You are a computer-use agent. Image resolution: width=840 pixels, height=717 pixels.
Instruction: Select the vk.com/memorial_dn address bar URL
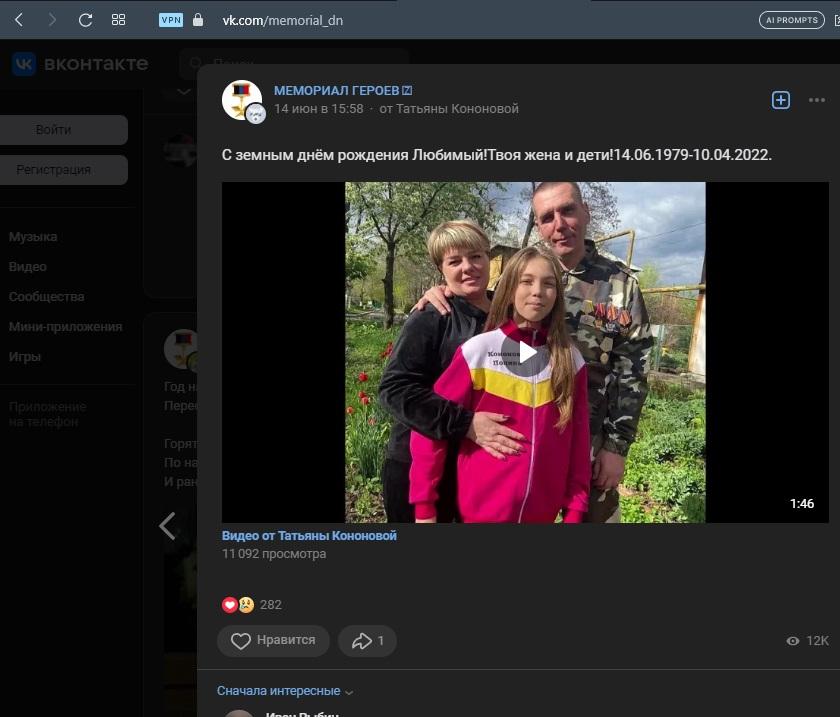coord(282,20)
